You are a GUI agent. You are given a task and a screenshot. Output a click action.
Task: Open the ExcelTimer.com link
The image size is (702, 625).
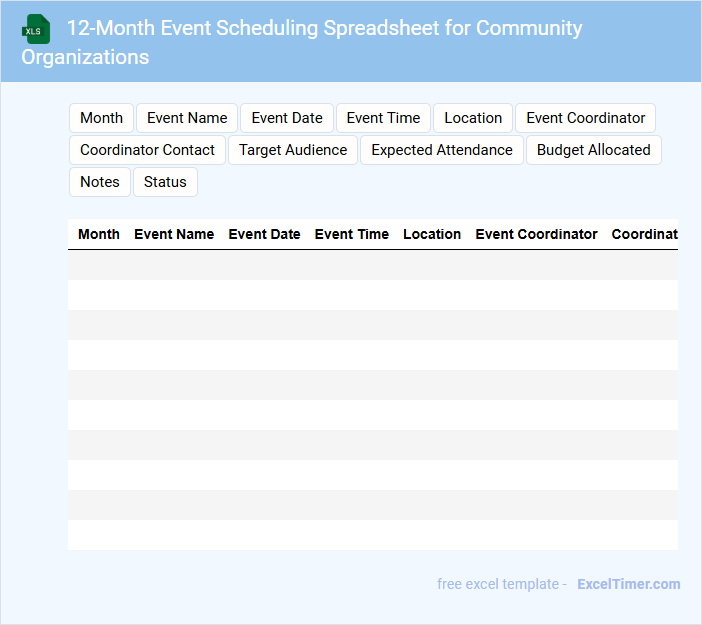(628, 584)
